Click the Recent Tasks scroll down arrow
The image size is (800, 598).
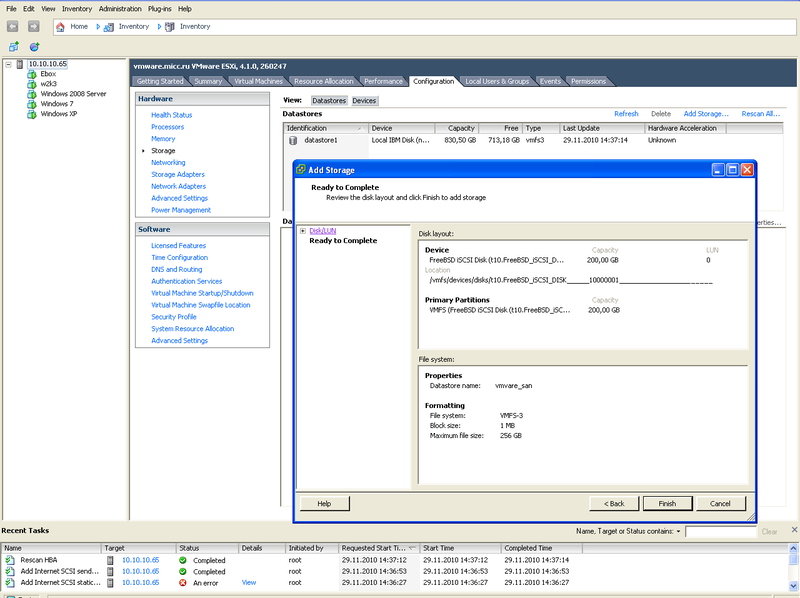point(793,585)
